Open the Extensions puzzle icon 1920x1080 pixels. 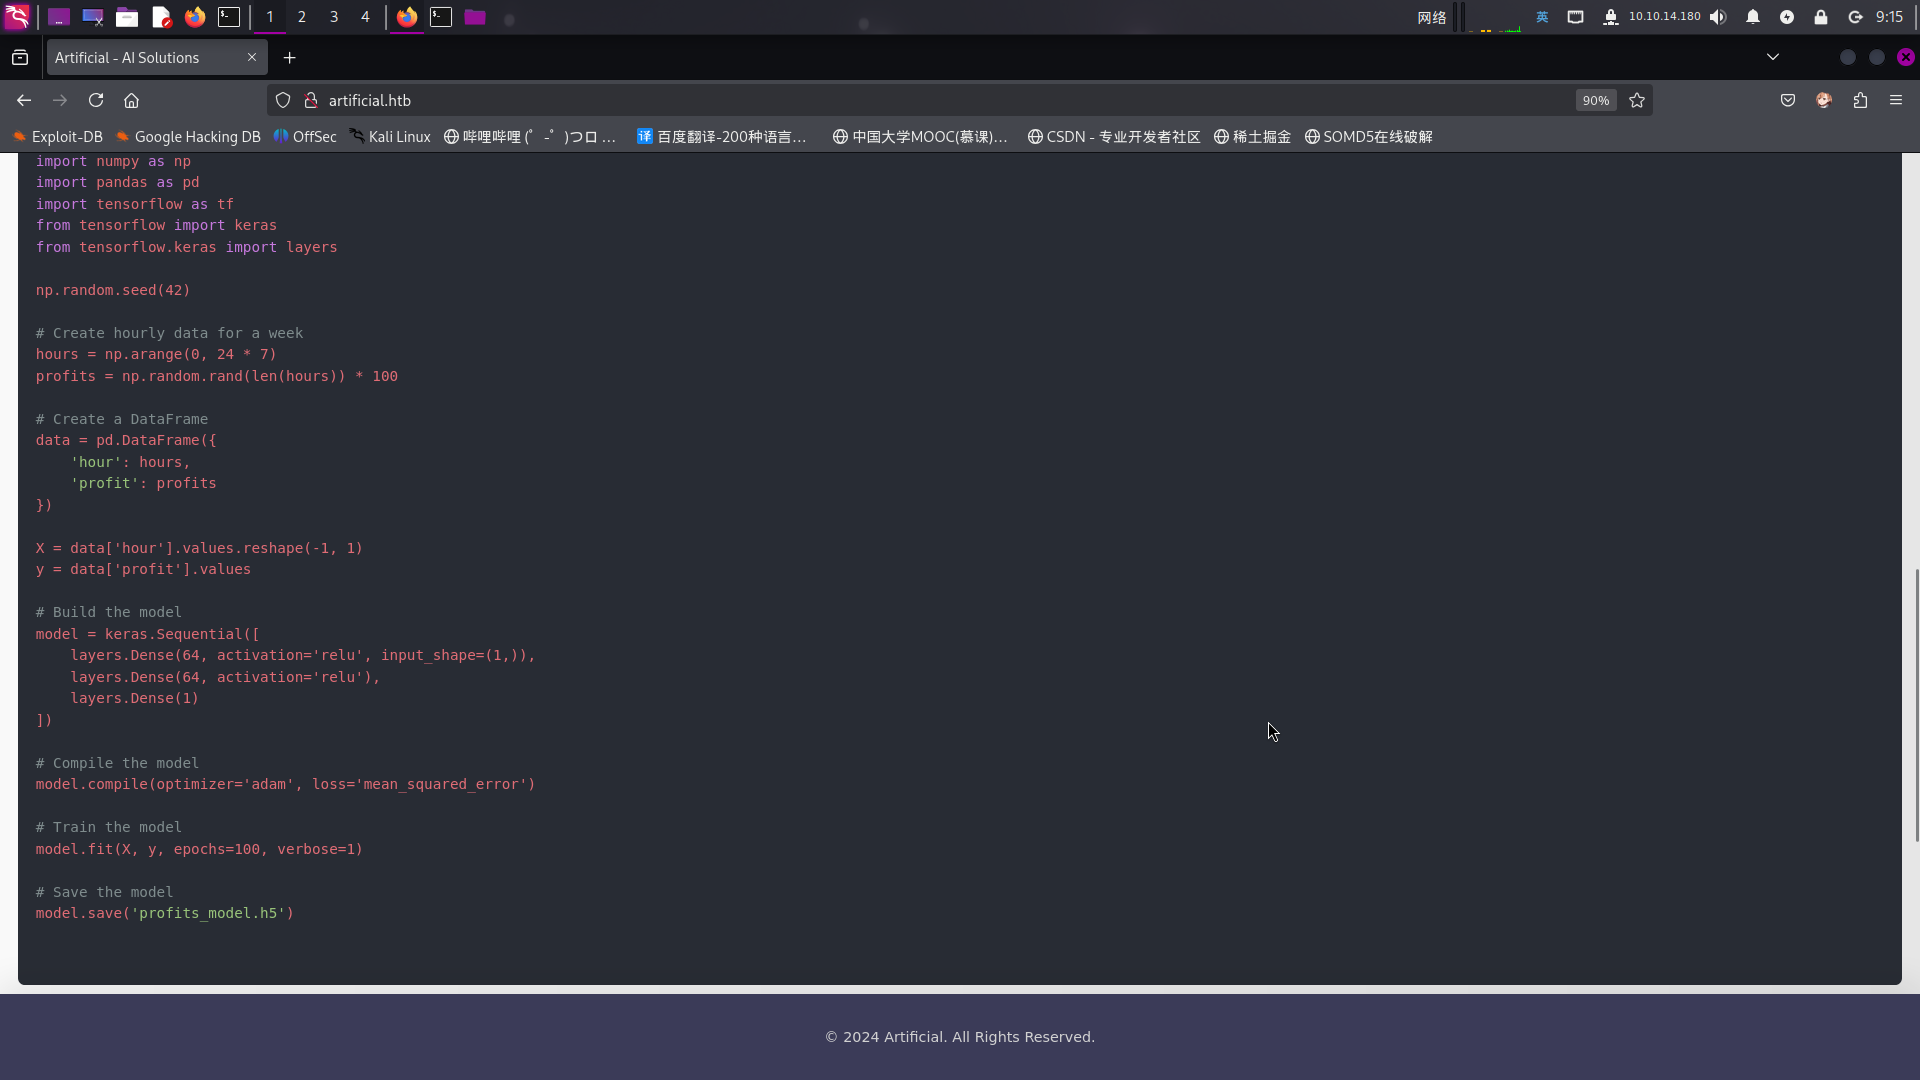click(x=1860, y=100)
